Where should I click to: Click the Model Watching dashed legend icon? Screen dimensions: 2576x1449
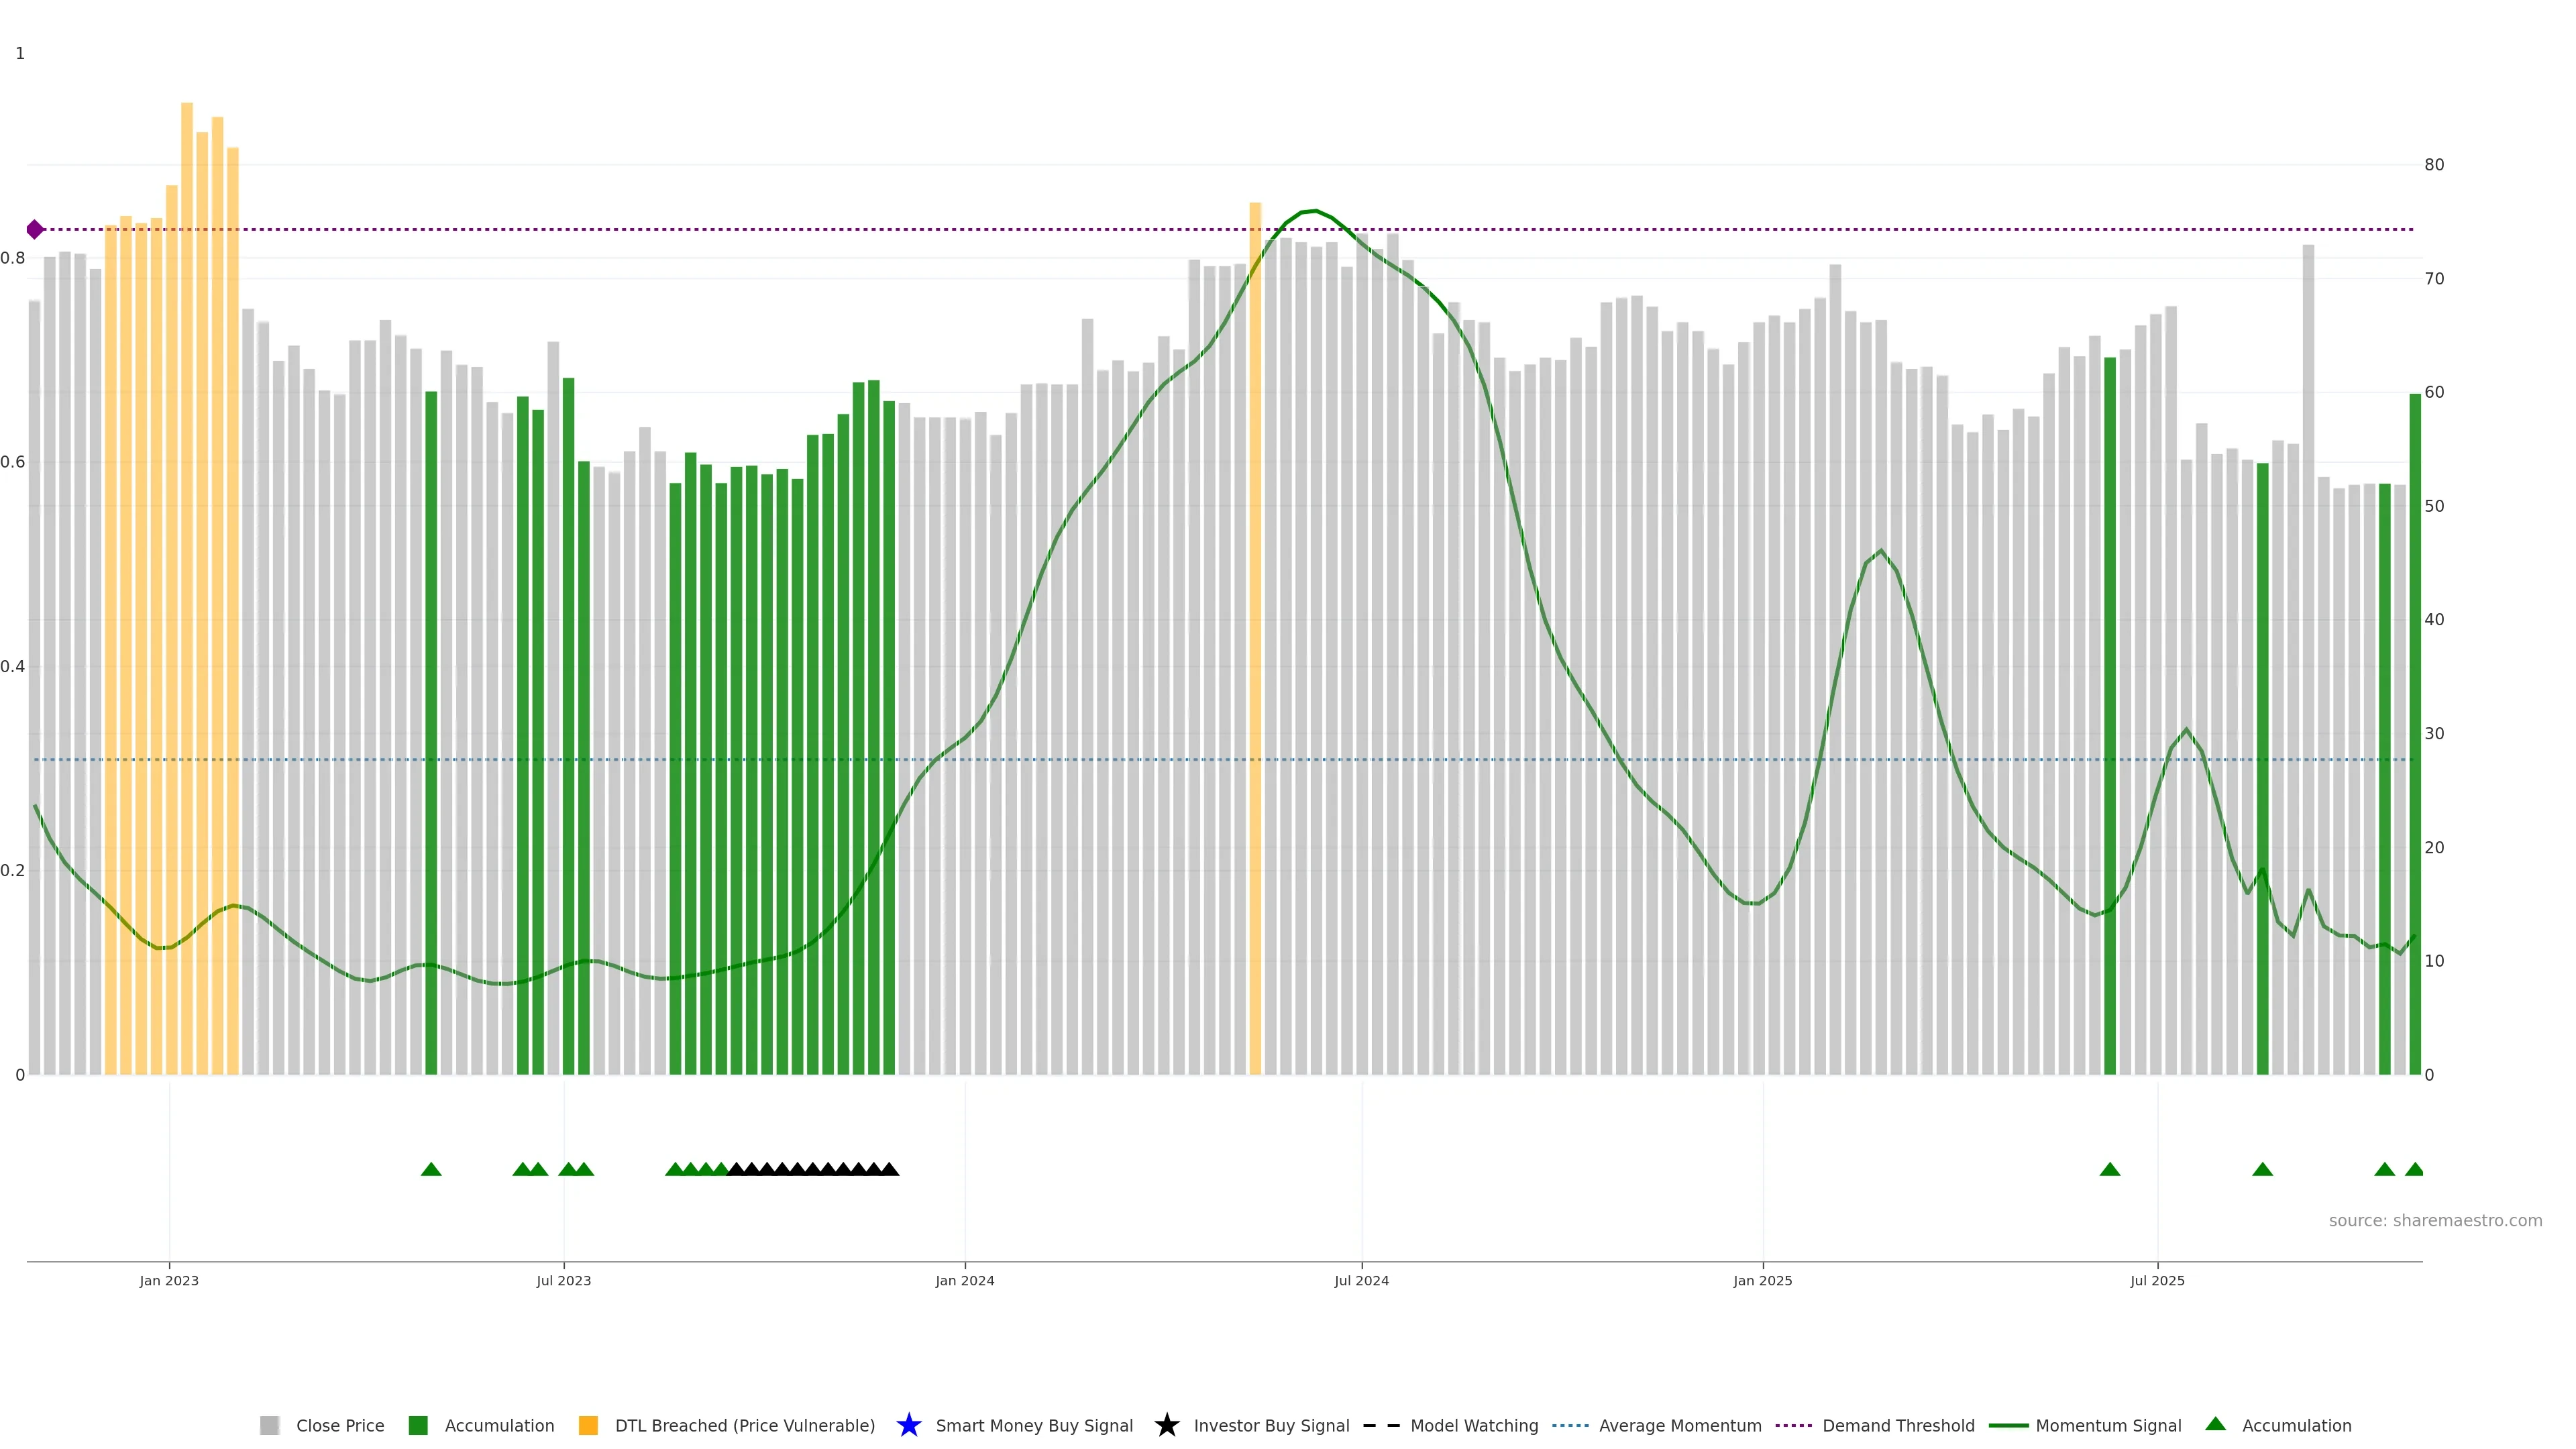[x=1381, y=1425]
